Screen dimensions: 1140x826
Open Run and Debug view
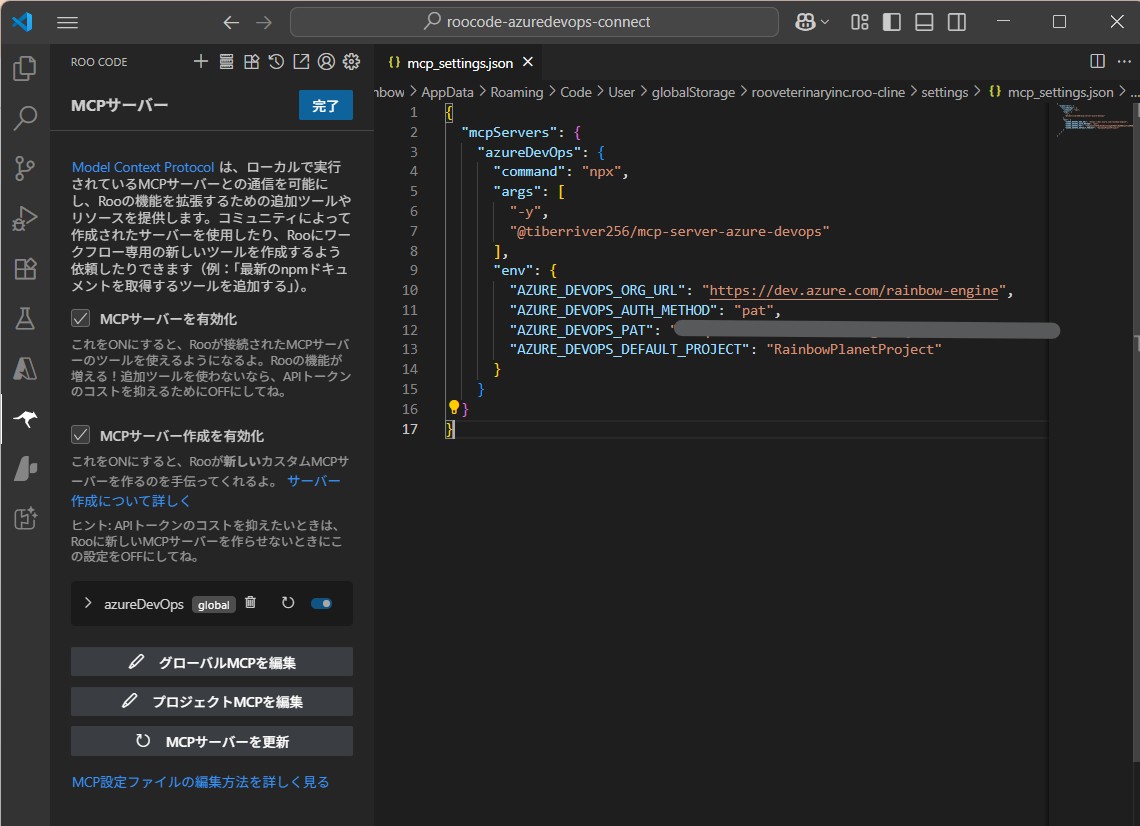25,218
